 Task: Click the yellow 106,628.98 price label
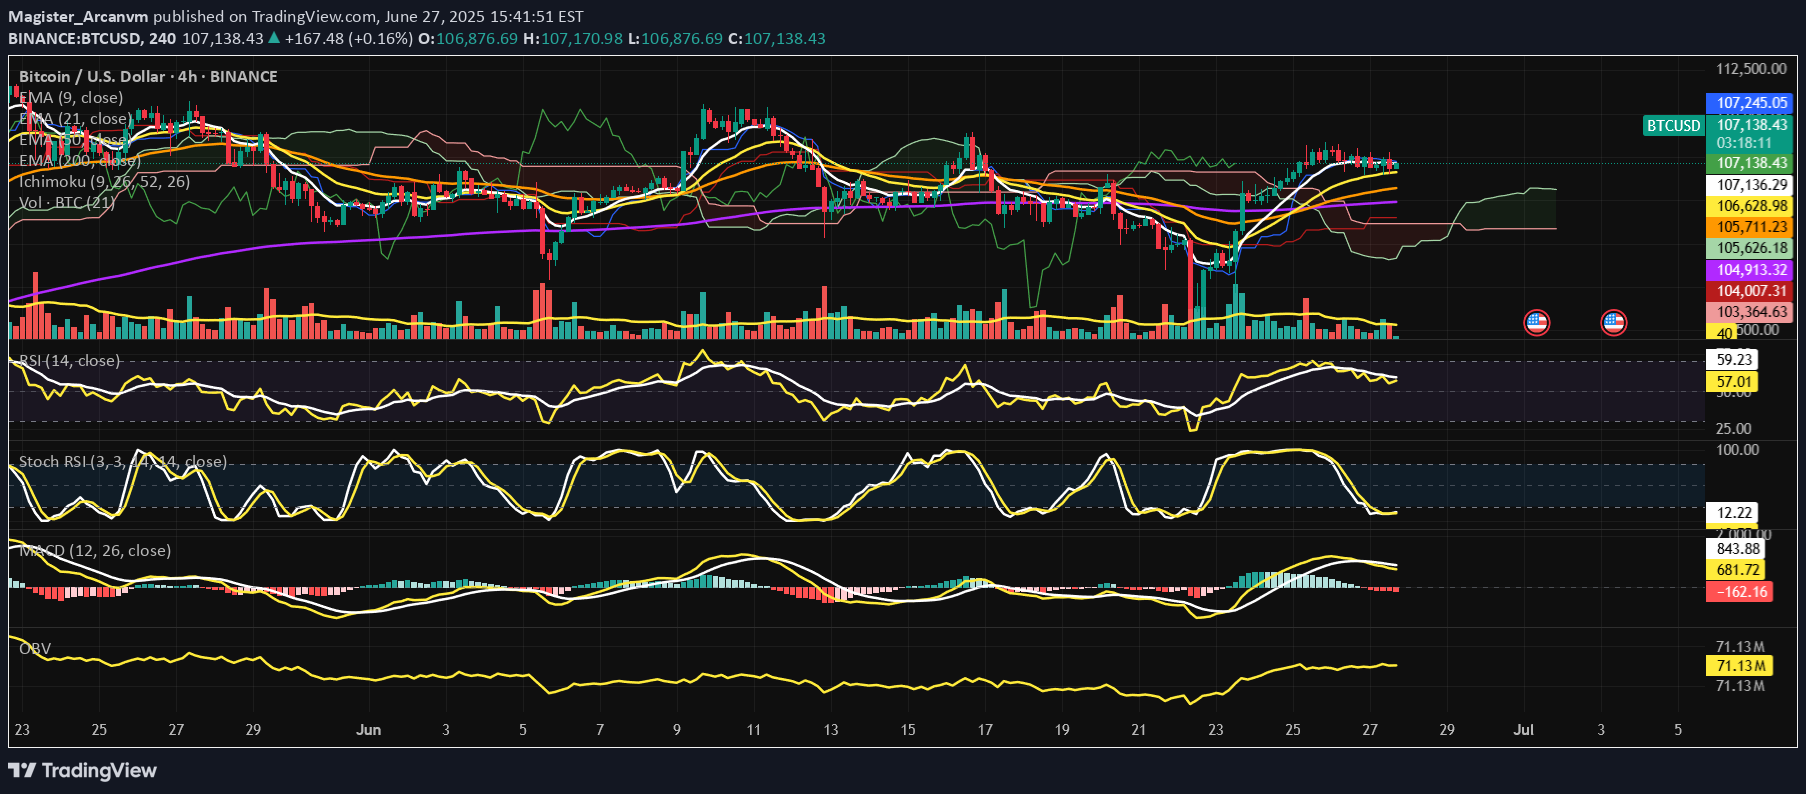pyautogui.click(x=1751, y=206)
